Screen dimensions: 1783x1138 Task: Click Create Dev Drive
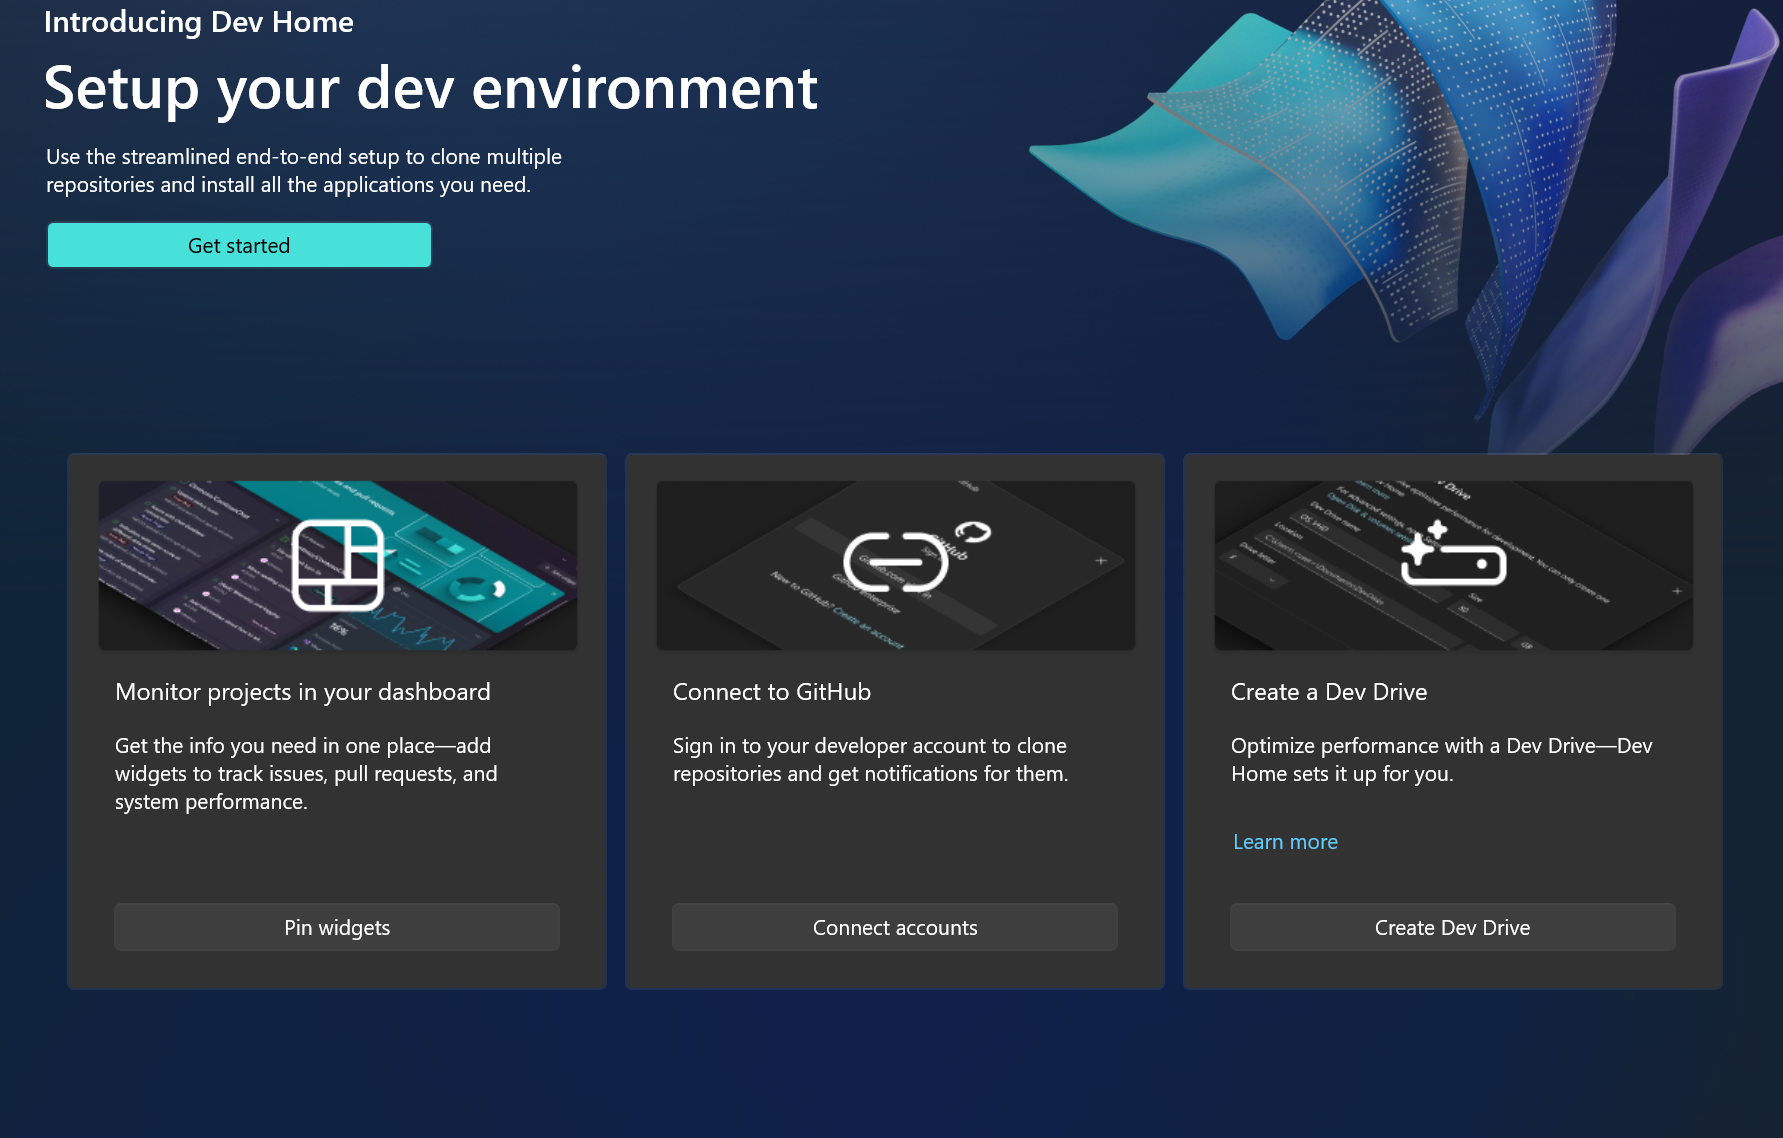coord(1452,927)
